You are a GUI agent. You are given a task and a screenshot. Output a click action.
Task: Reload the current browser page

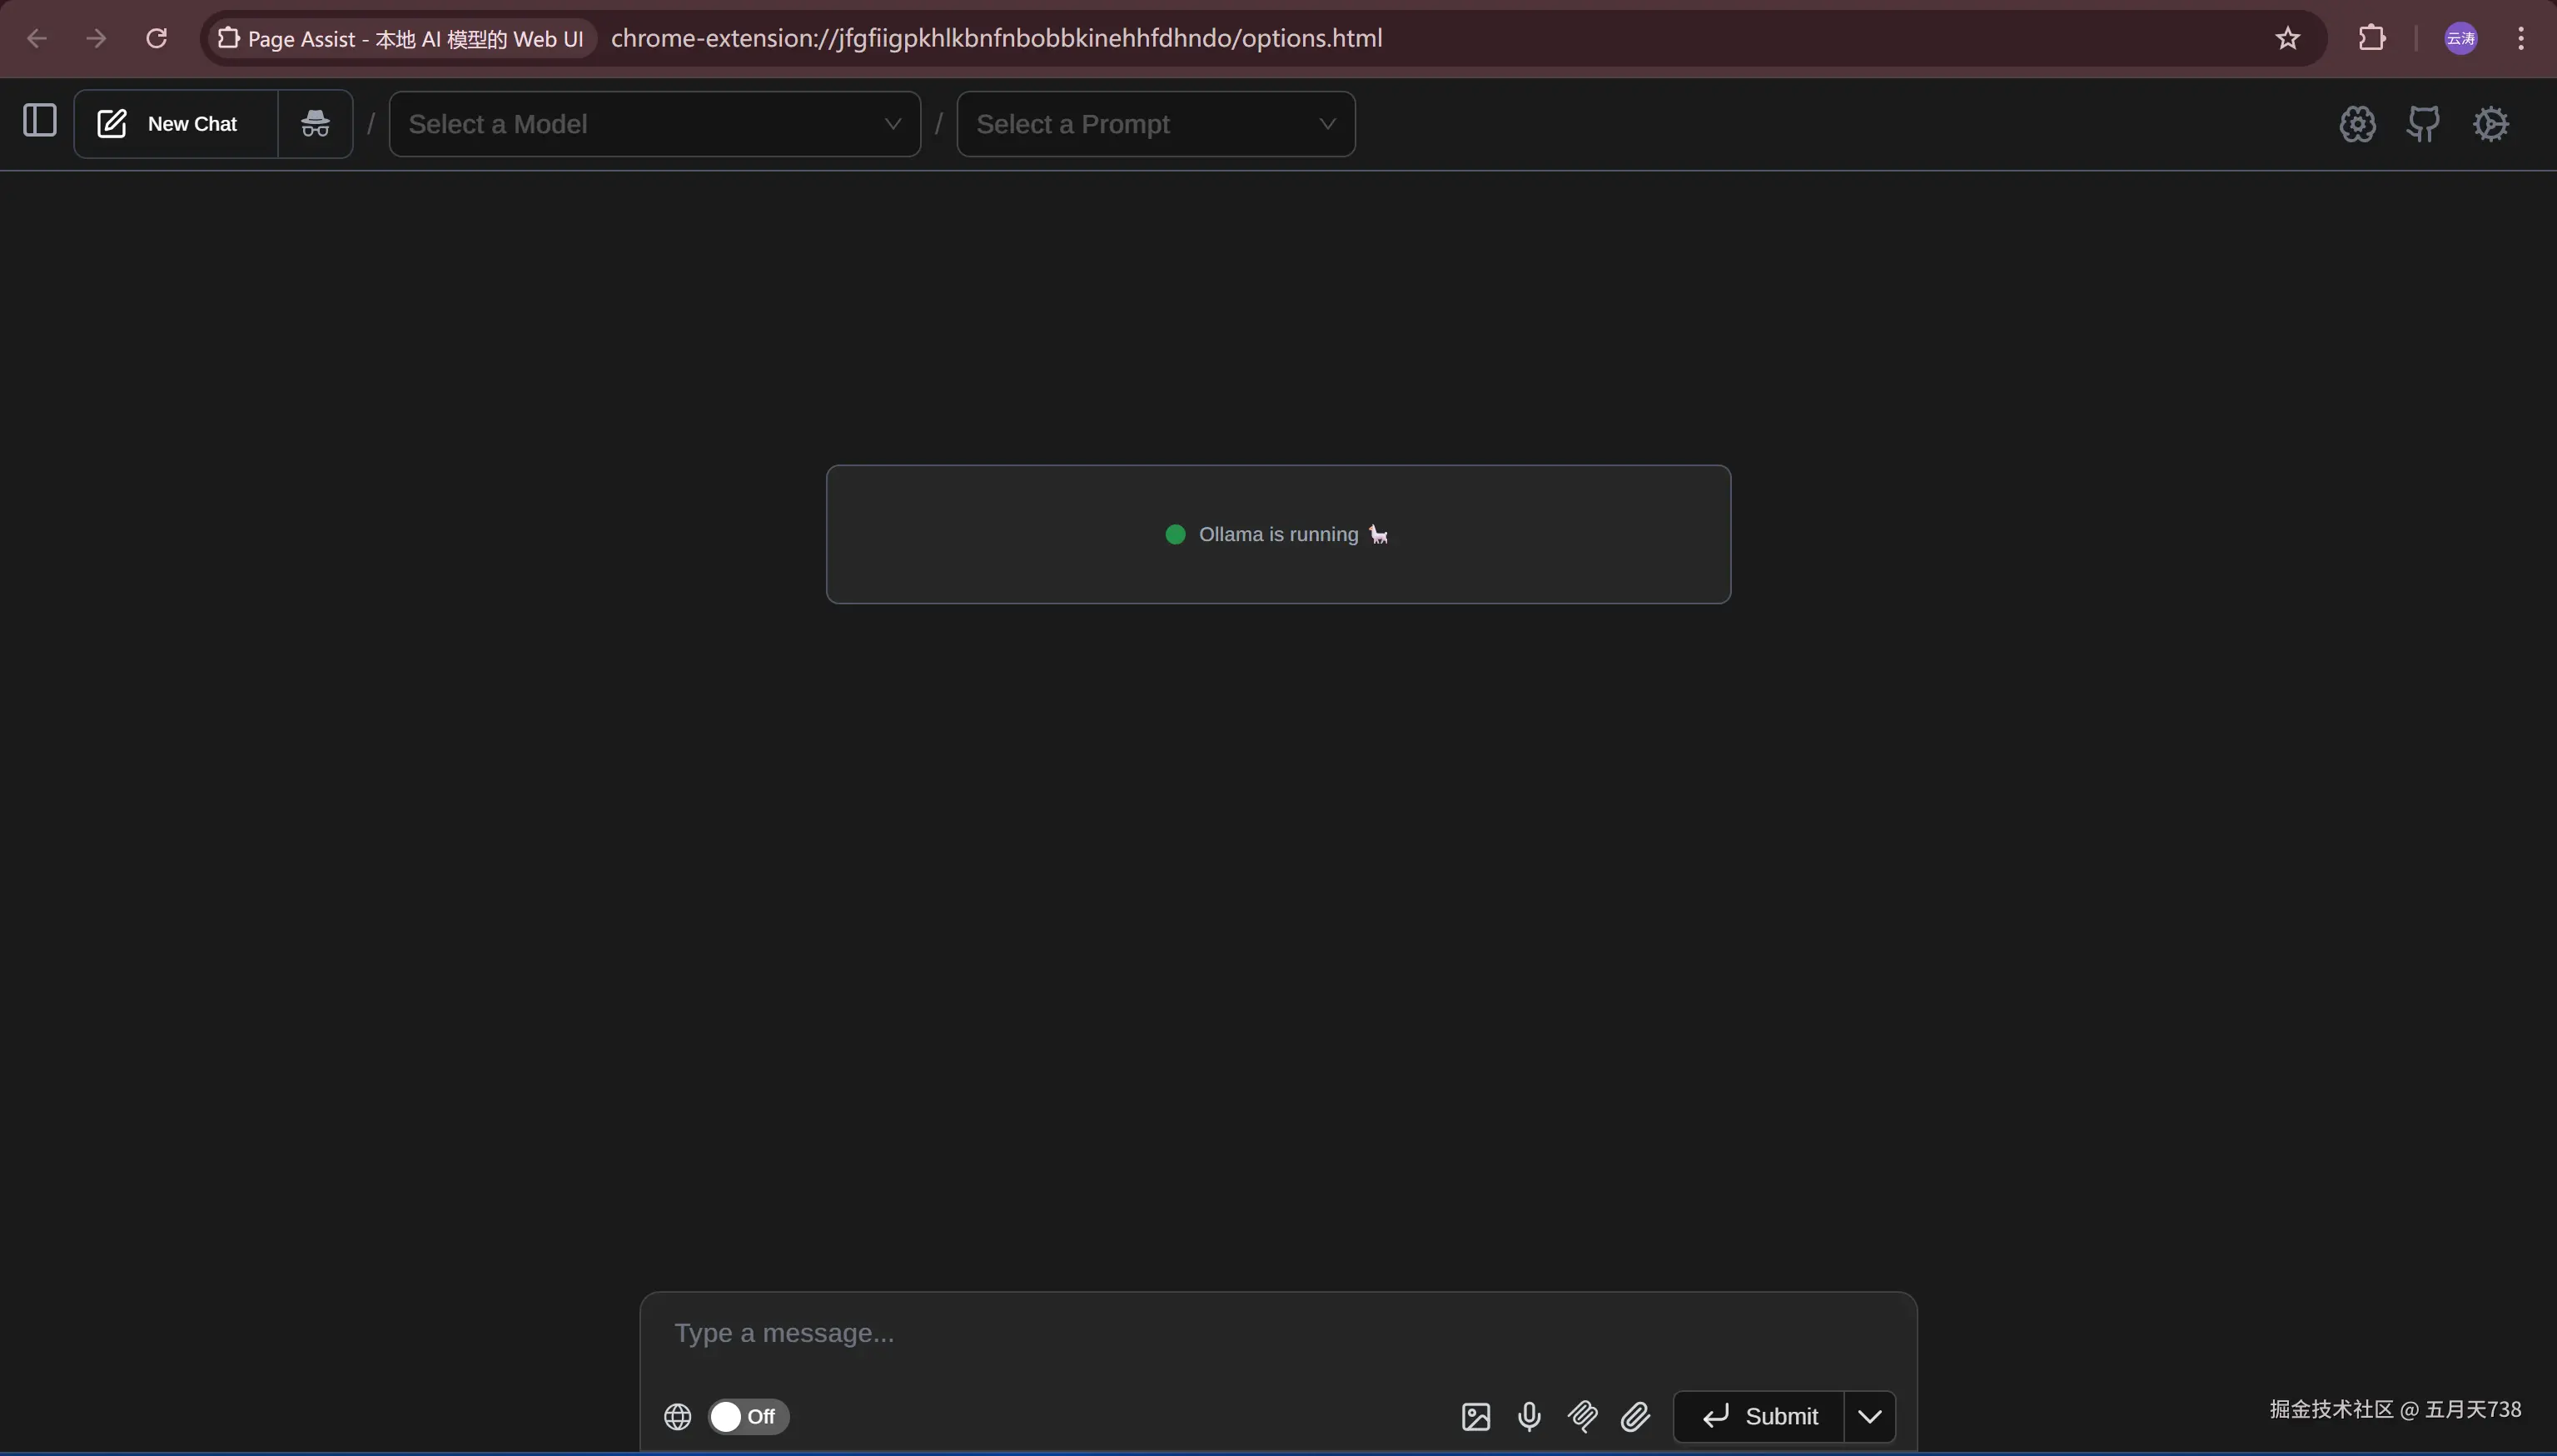coord(156,38)
